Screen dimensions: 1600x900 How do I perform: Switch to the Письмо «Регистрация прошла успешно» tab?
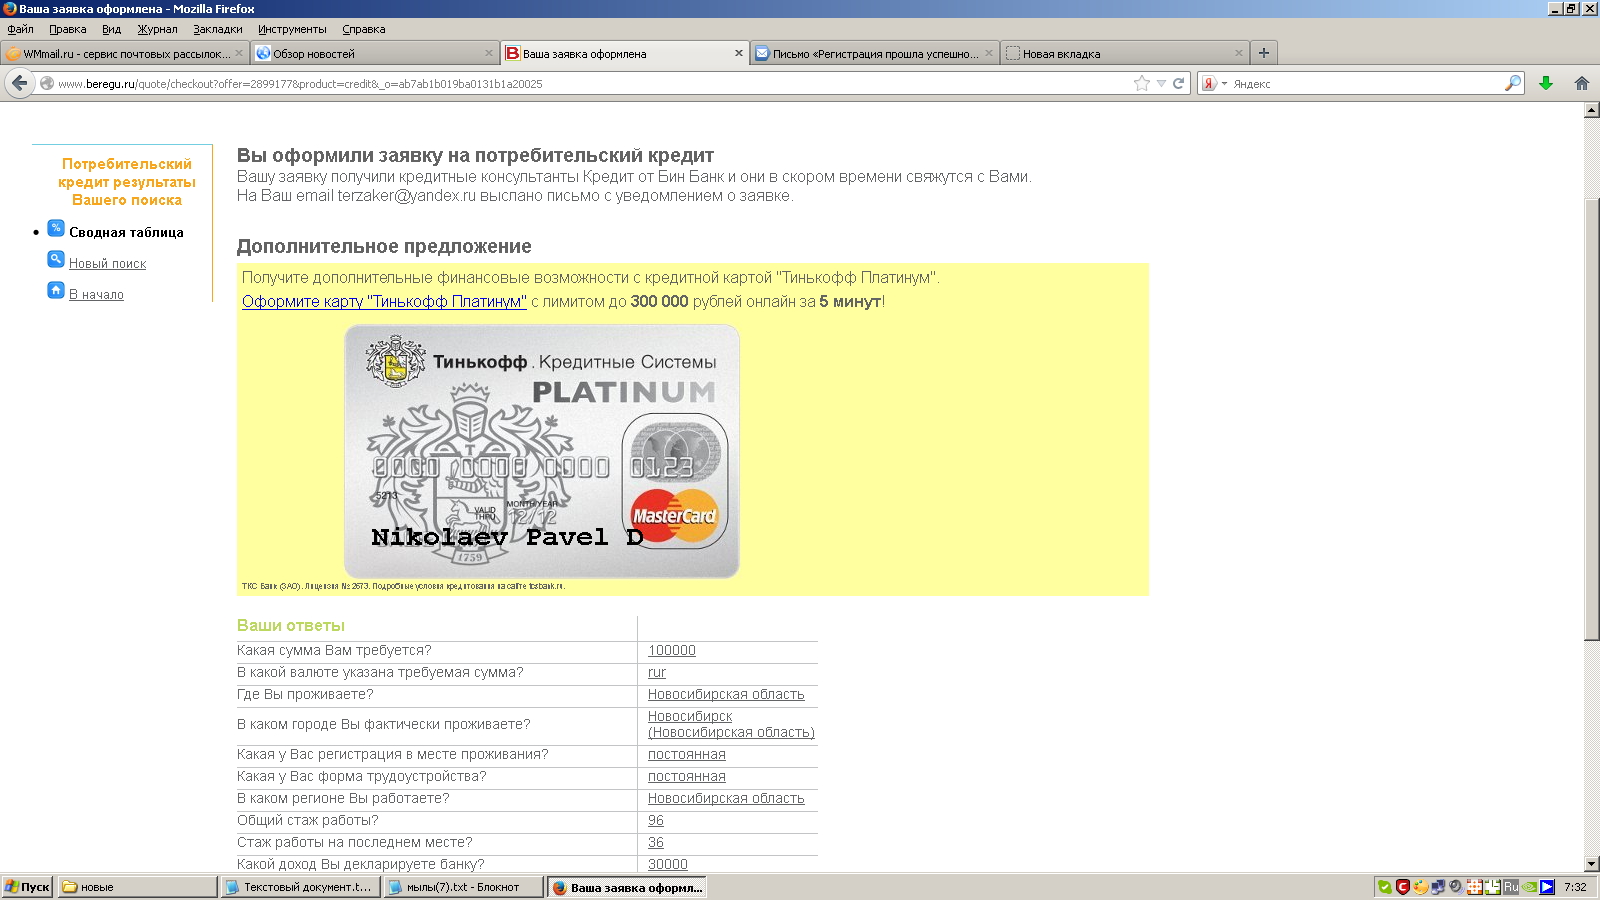[874, 54]
